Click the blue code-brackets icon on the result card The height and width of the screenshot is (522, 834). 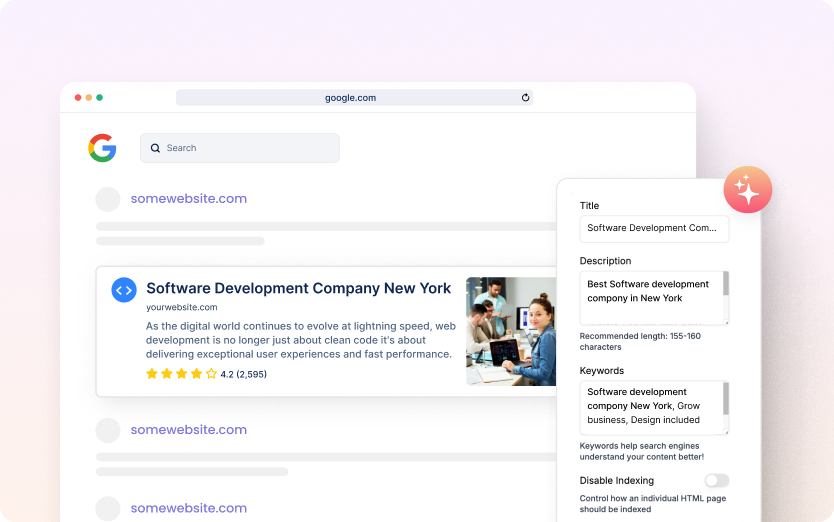pyautogui.click(x=124, y=290)
